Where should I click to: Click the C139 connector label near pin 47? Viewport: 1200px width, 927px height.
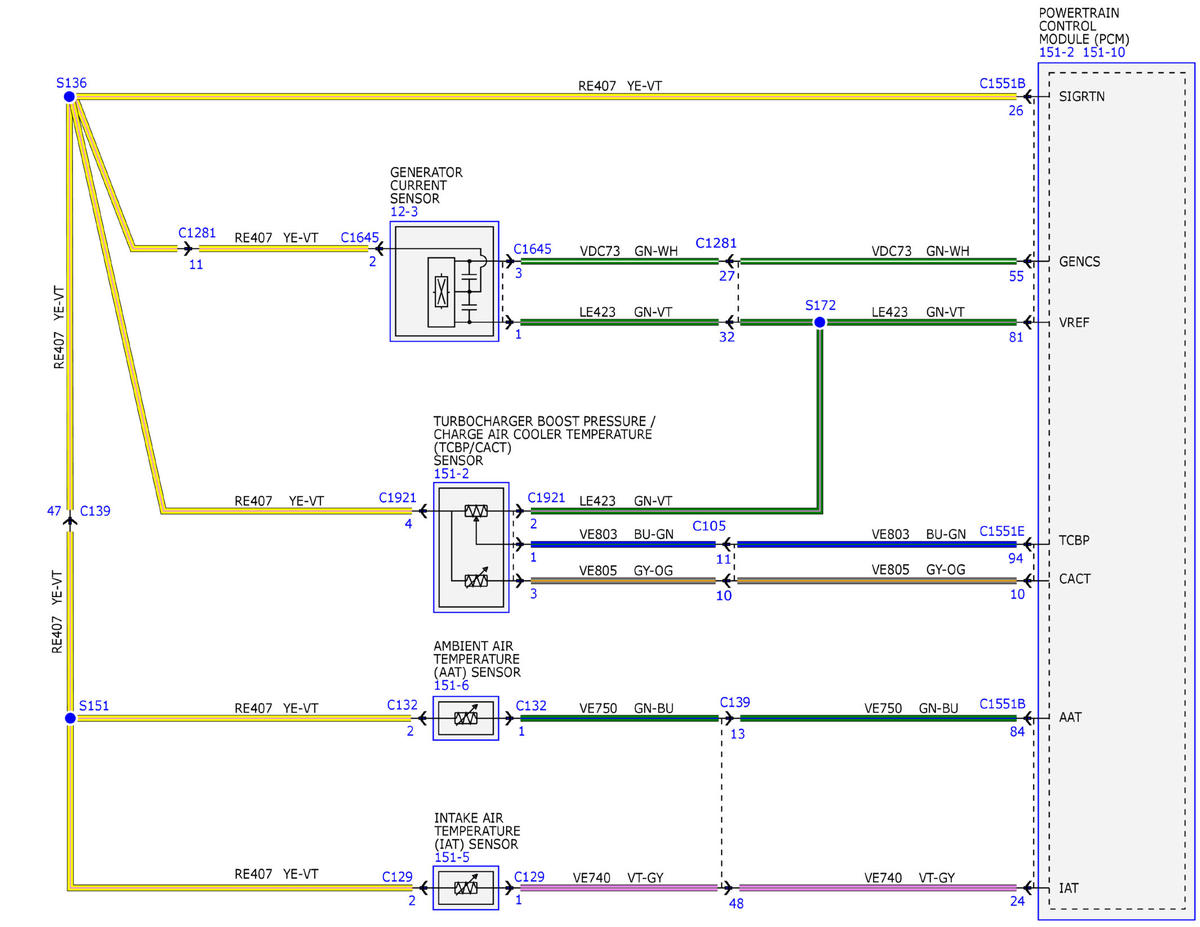point(95,510)
